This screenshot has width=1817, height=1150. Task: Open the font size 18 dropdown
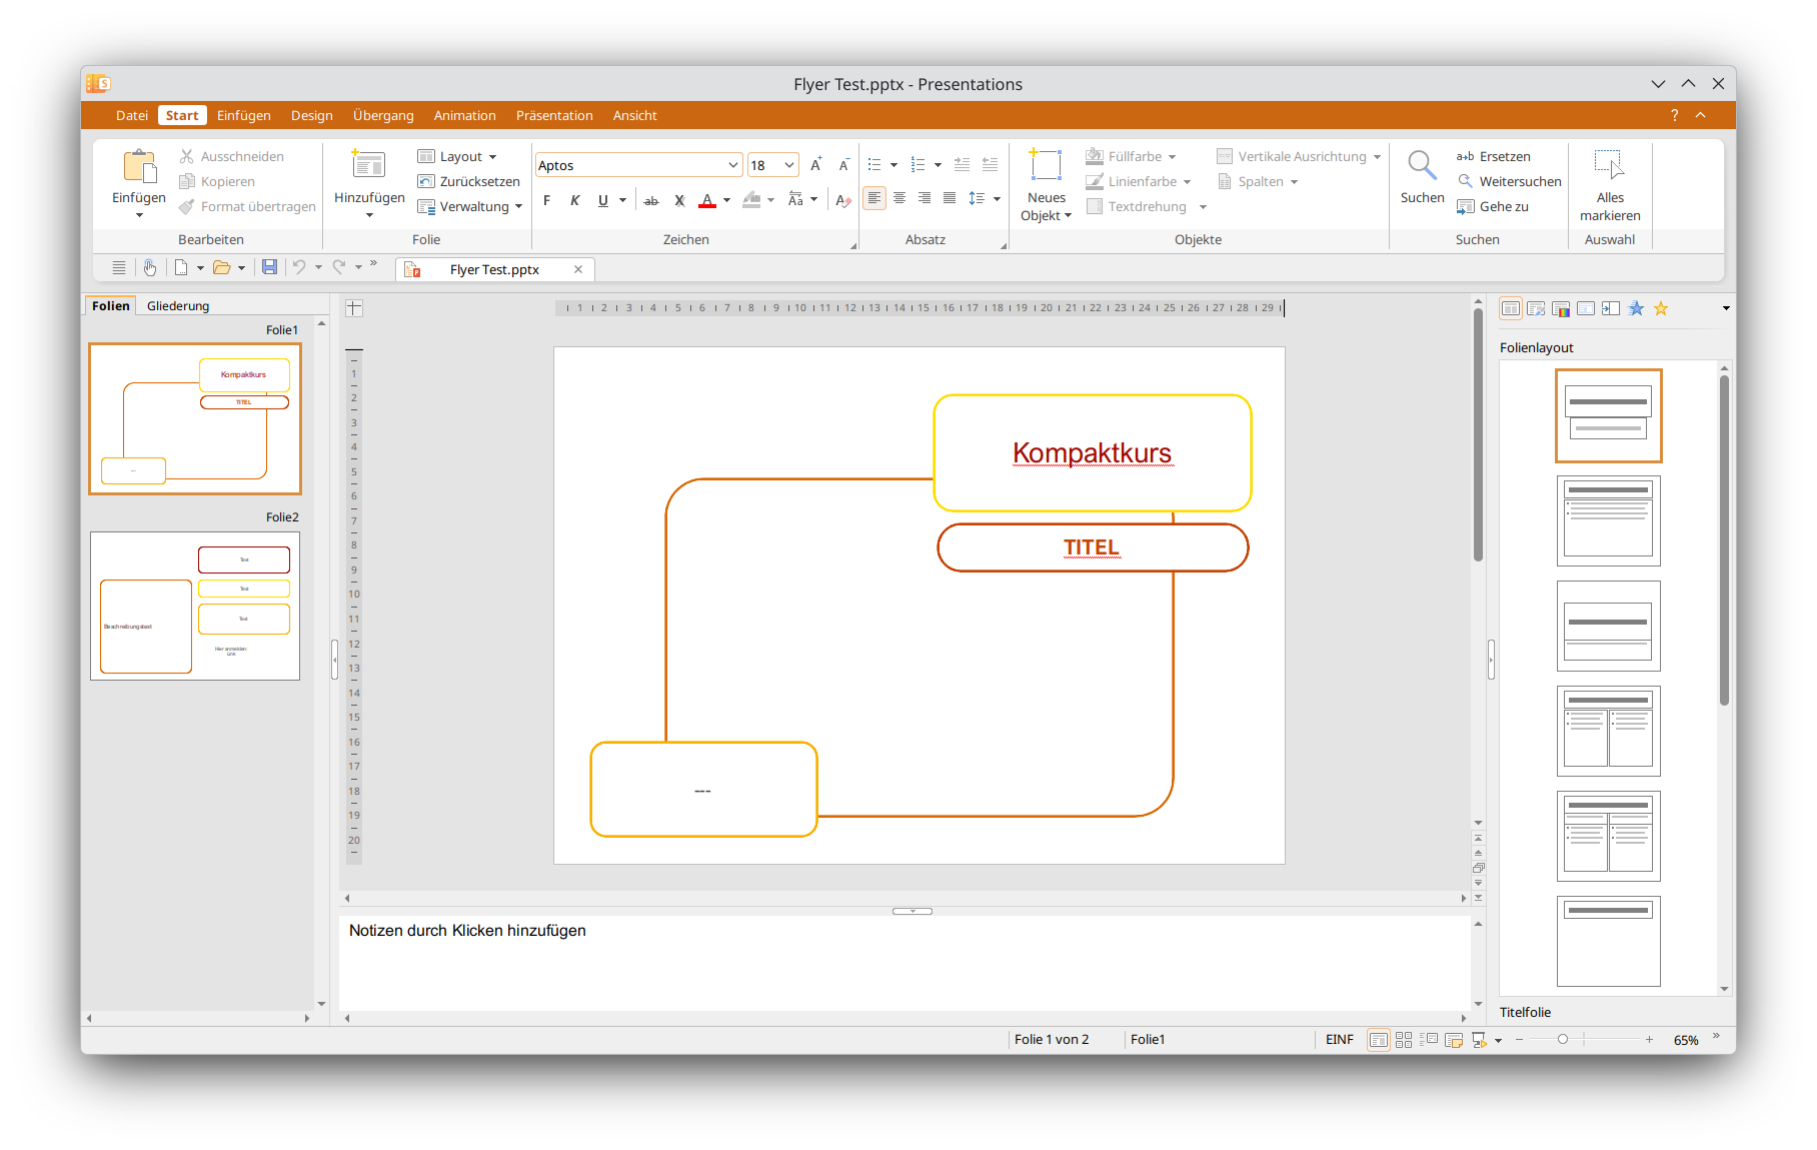(789, 165)
